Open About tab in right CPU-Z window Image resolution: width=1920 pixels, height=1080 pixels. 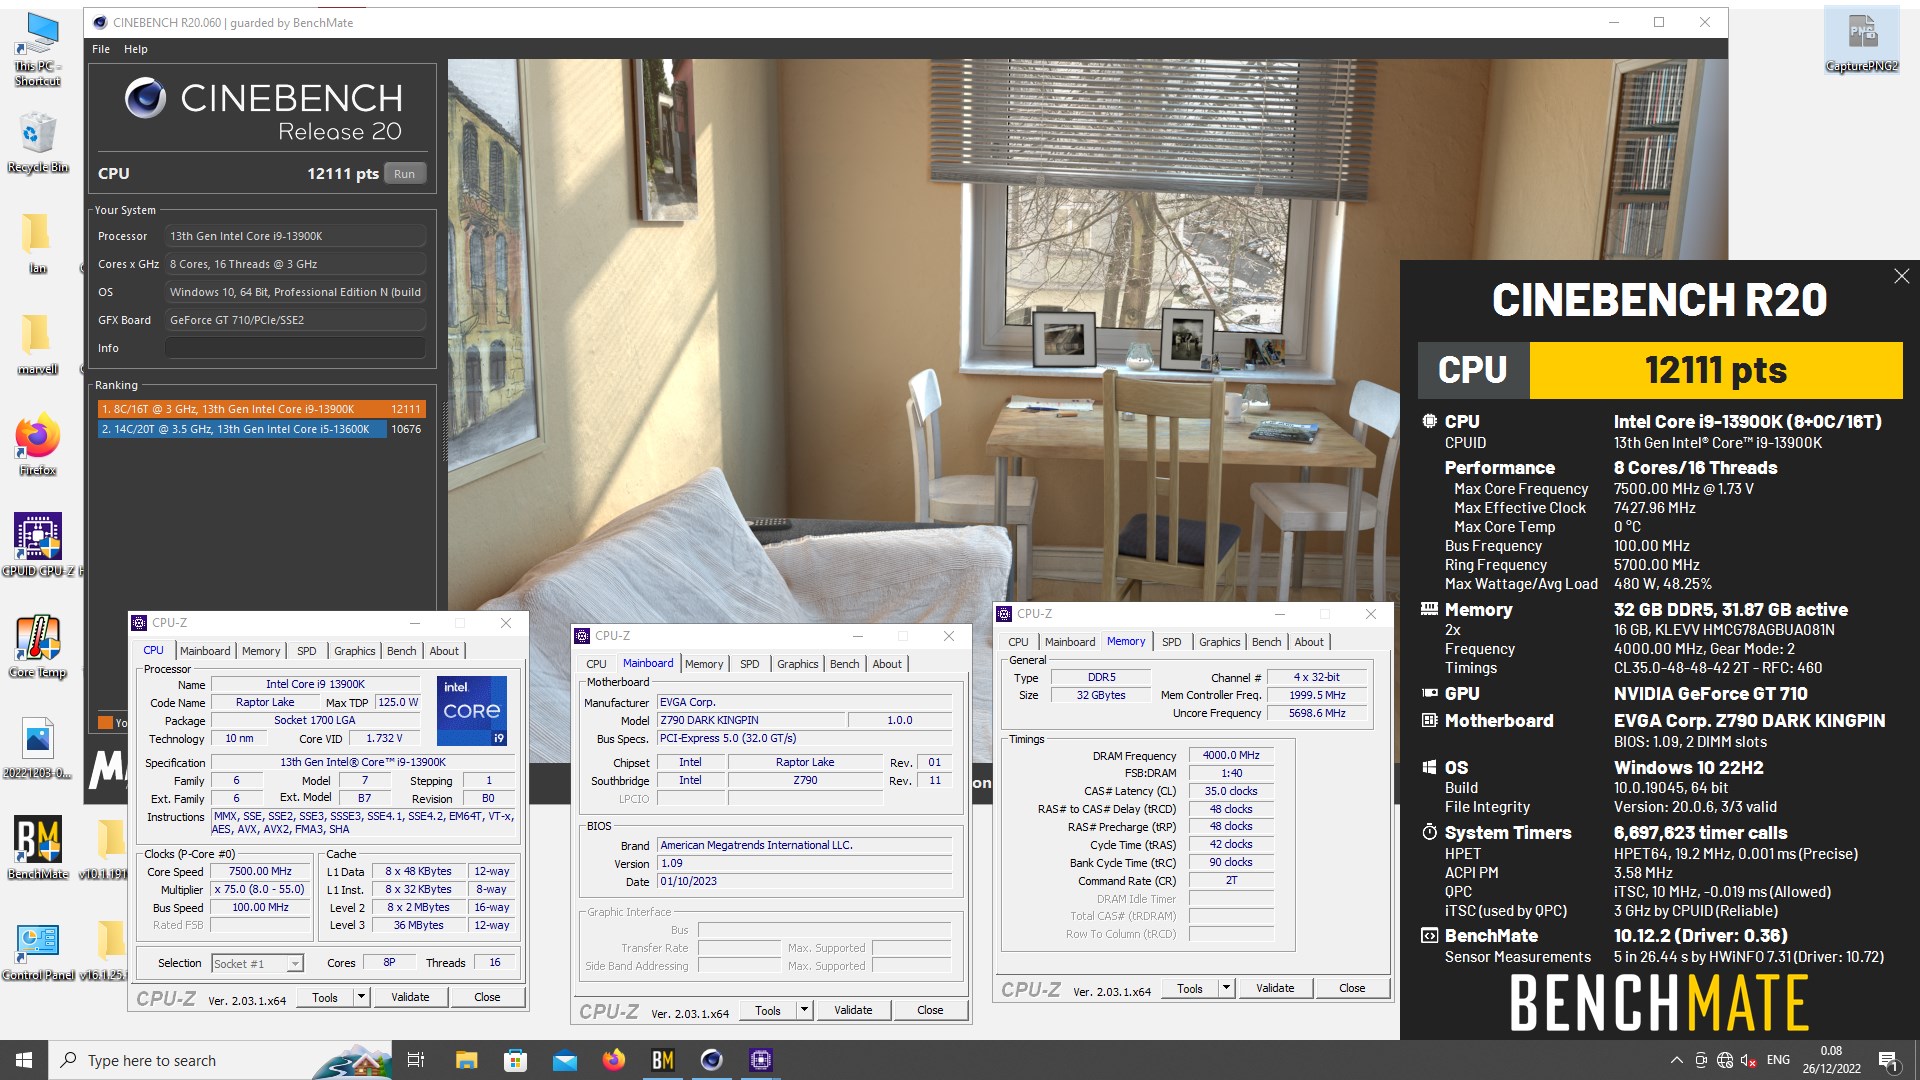pyautogui.click(x=1309, y=642)
